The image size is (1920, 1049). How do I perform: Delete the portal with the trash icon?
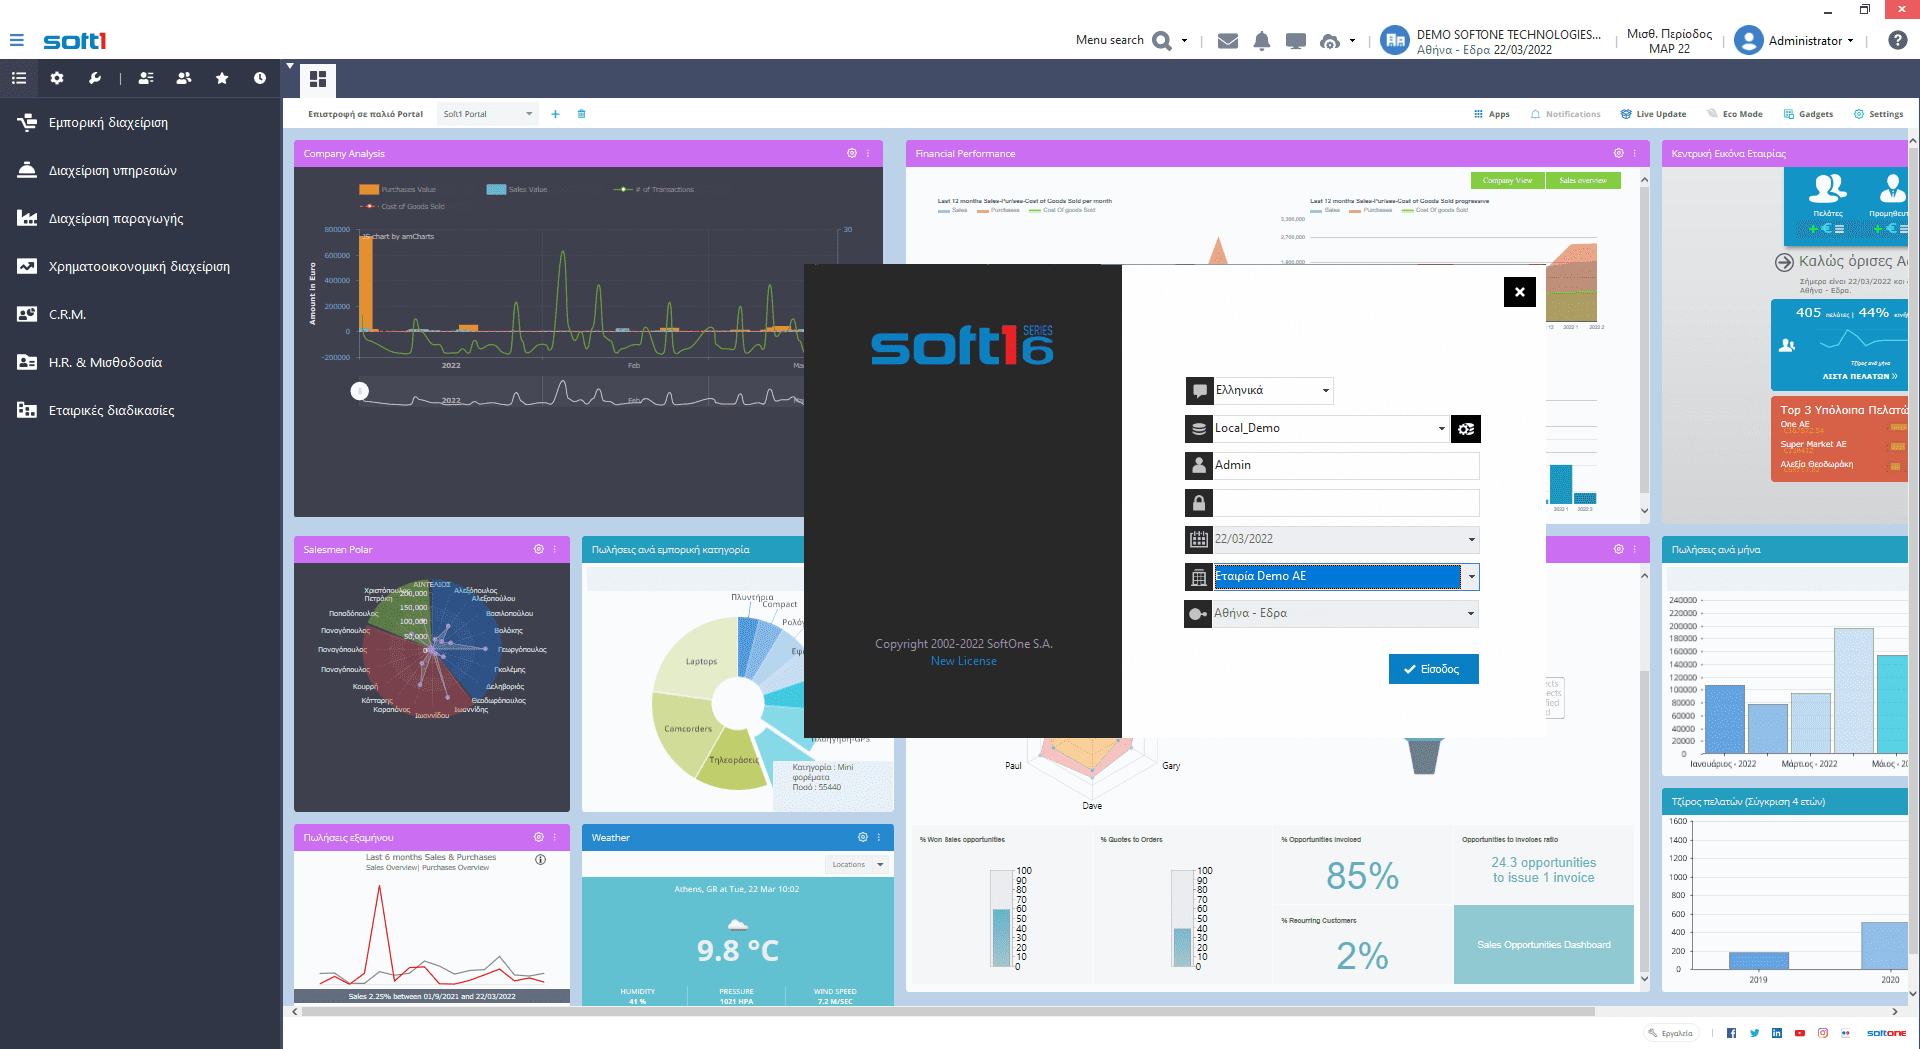pos(582,114)
